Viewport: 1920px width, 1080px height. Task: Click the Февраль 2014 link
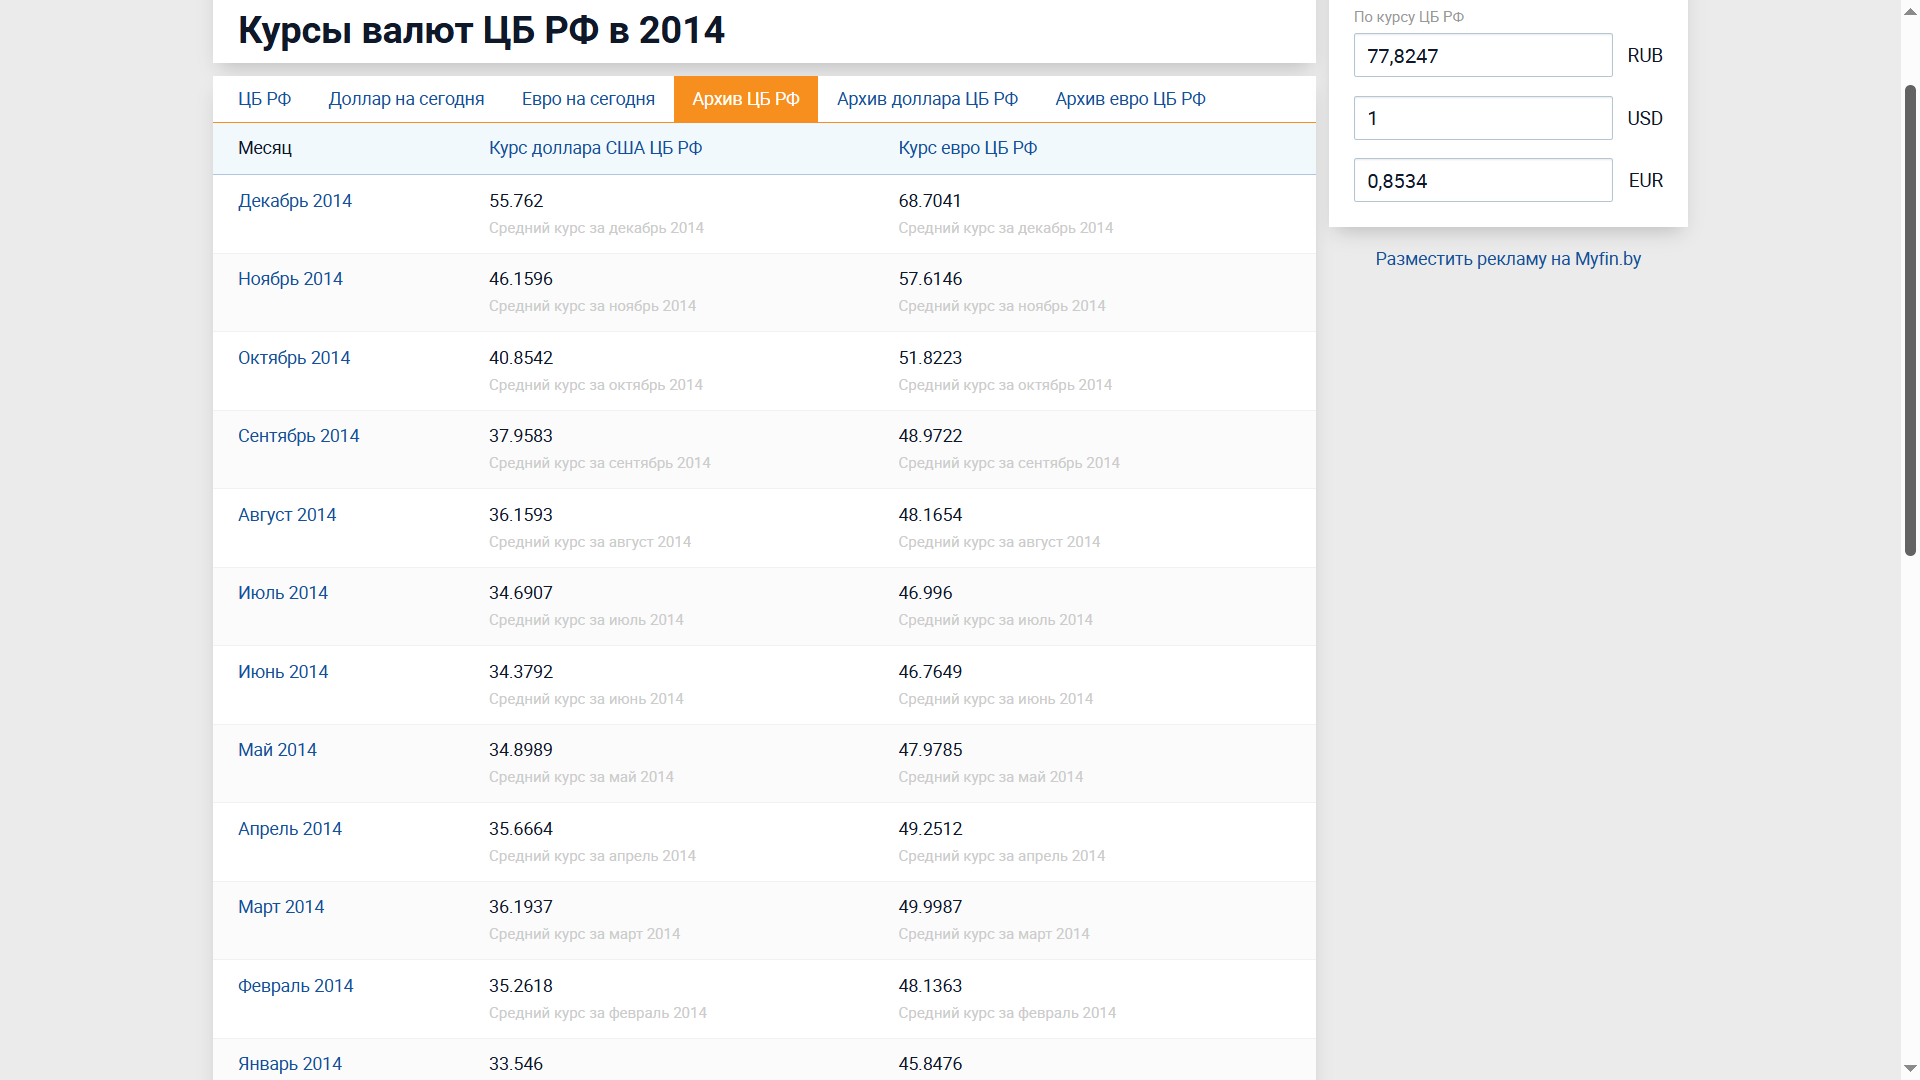tap(295, 986)
